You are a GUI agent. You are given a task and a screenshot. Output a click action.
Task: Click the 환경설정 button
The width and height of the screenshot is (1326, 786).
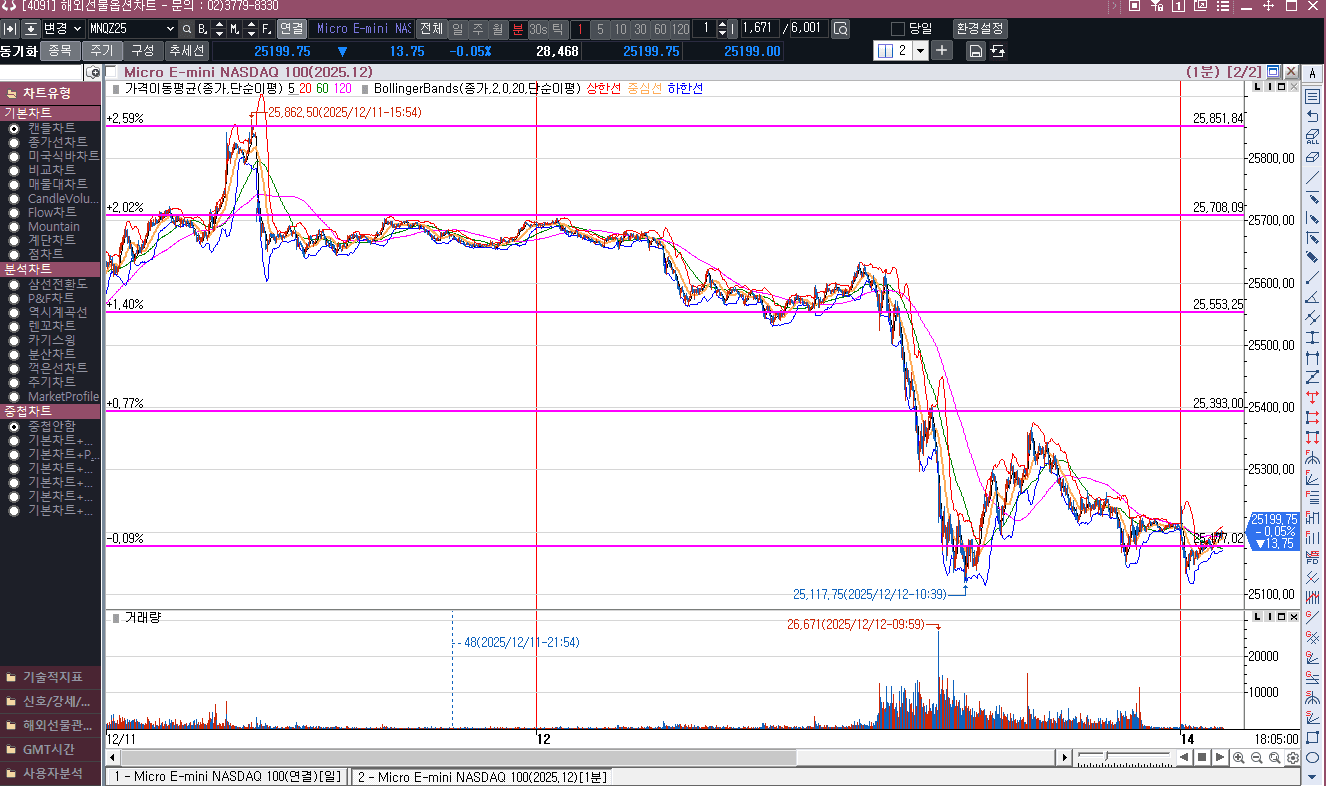(x=980, y=29)
